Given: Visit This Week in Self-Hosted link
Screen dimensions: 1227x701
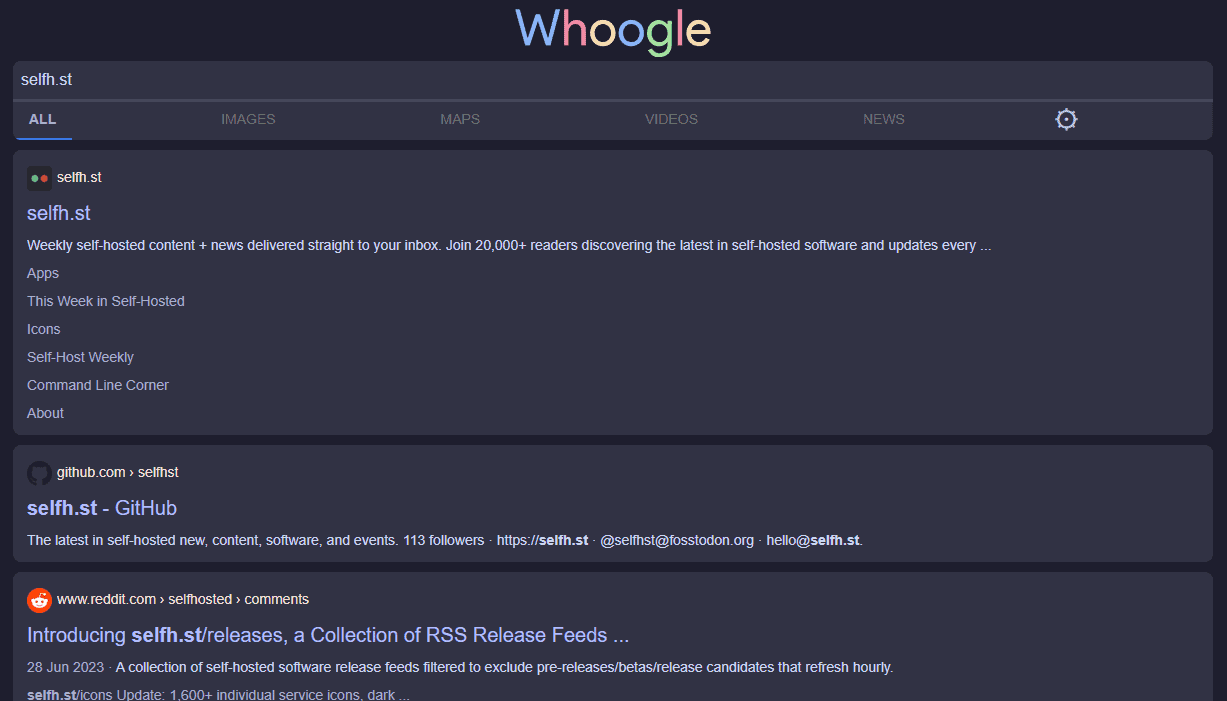Looking at the screenshot, I should click(x=106, y=302).
